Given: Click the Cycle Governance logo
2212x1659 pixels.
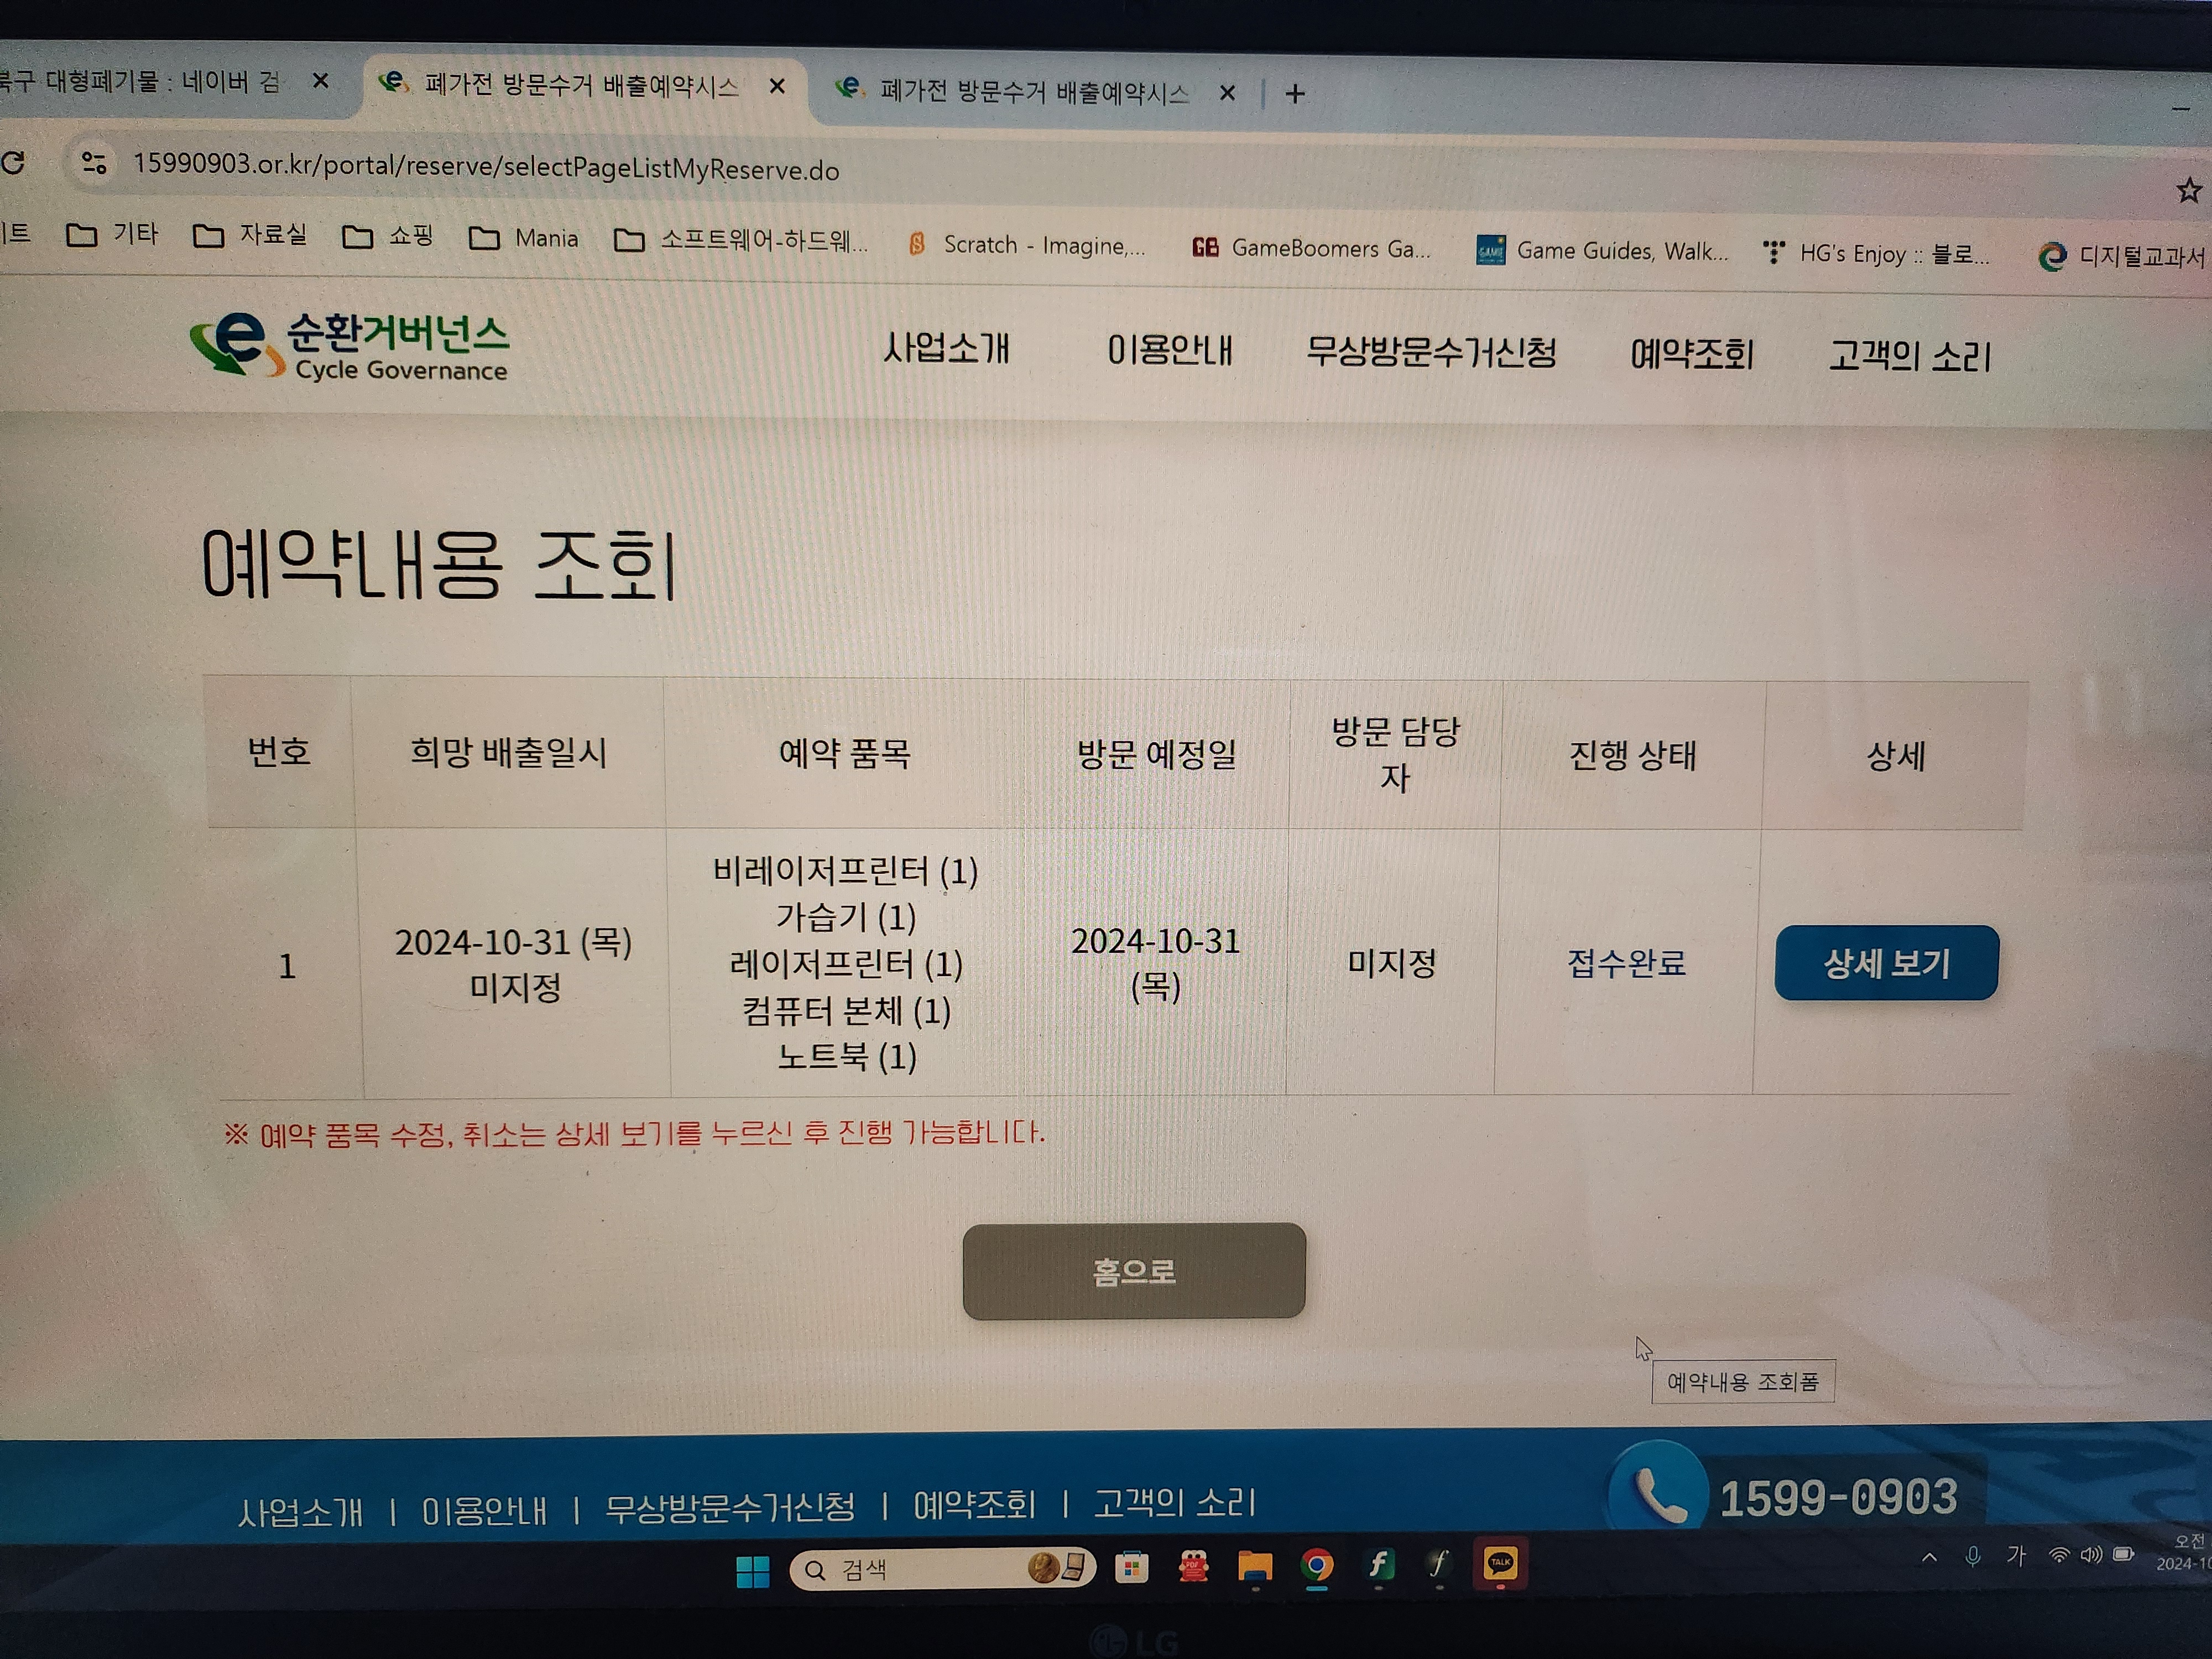Looking at the screenshot, I should [x=349, y=346].
